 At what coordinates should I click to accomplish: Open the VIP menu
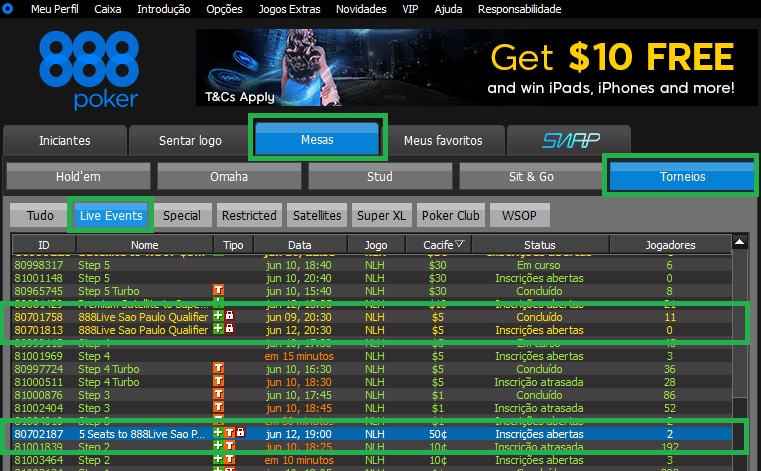tap(410, 9)
